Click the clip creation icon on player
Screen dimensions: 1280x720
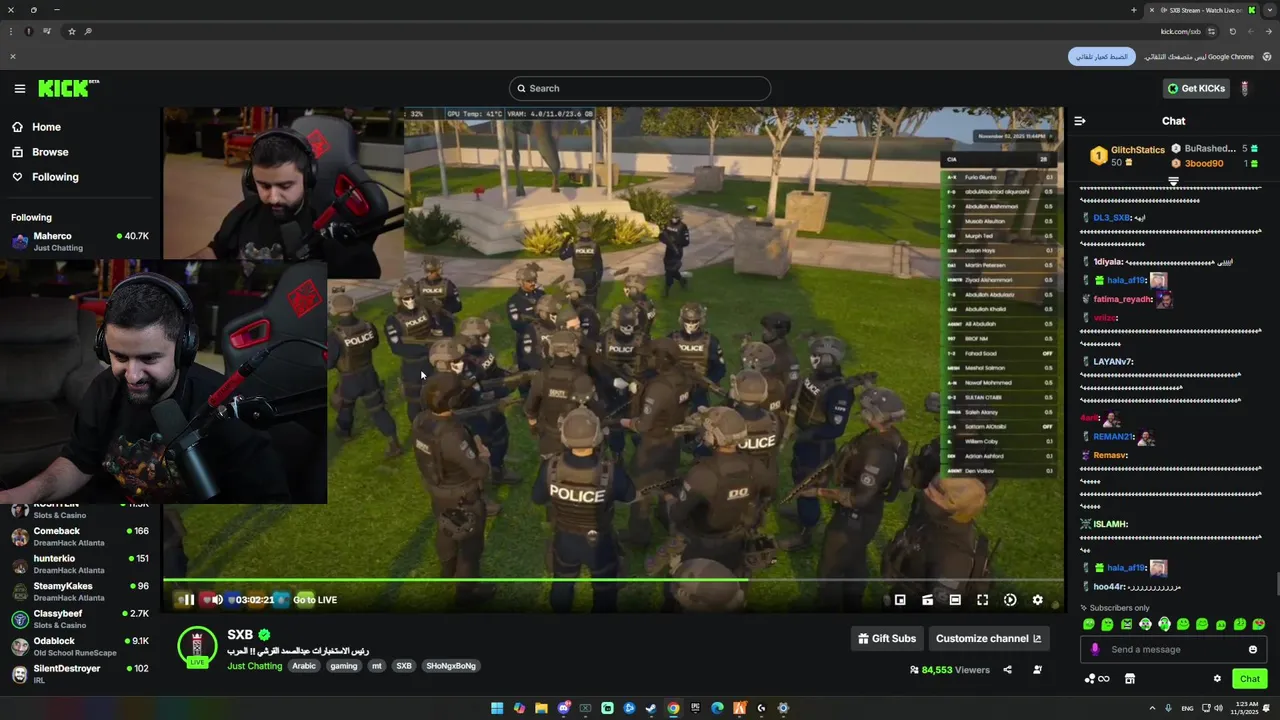[x=928, y=600]
